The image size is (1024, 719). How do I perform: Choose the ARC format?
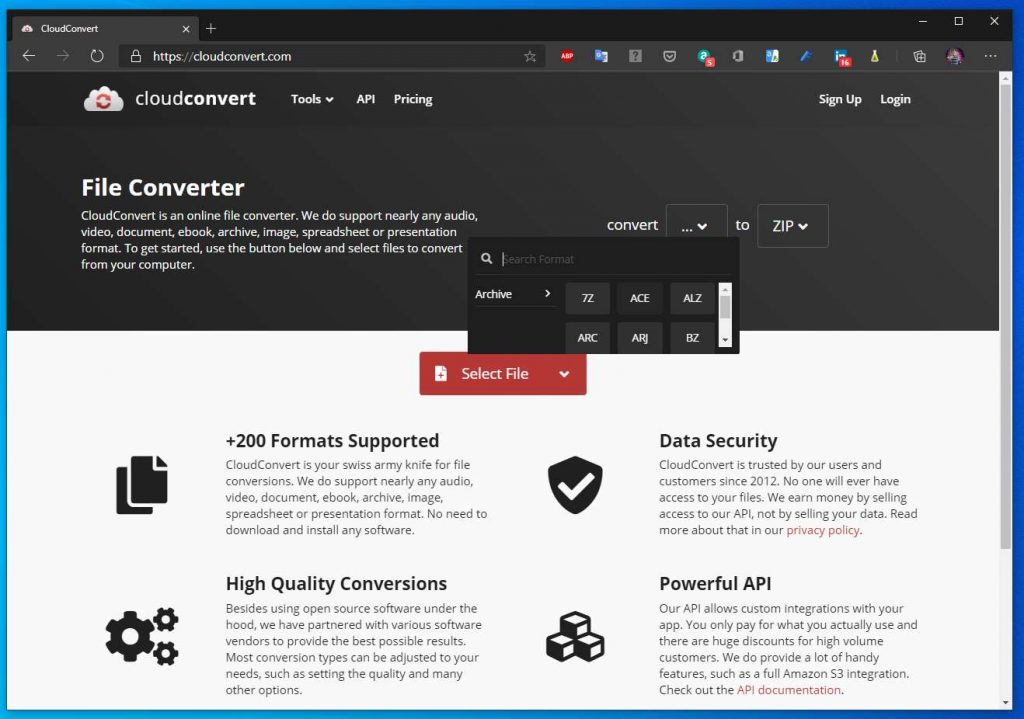tap(588, 338)
